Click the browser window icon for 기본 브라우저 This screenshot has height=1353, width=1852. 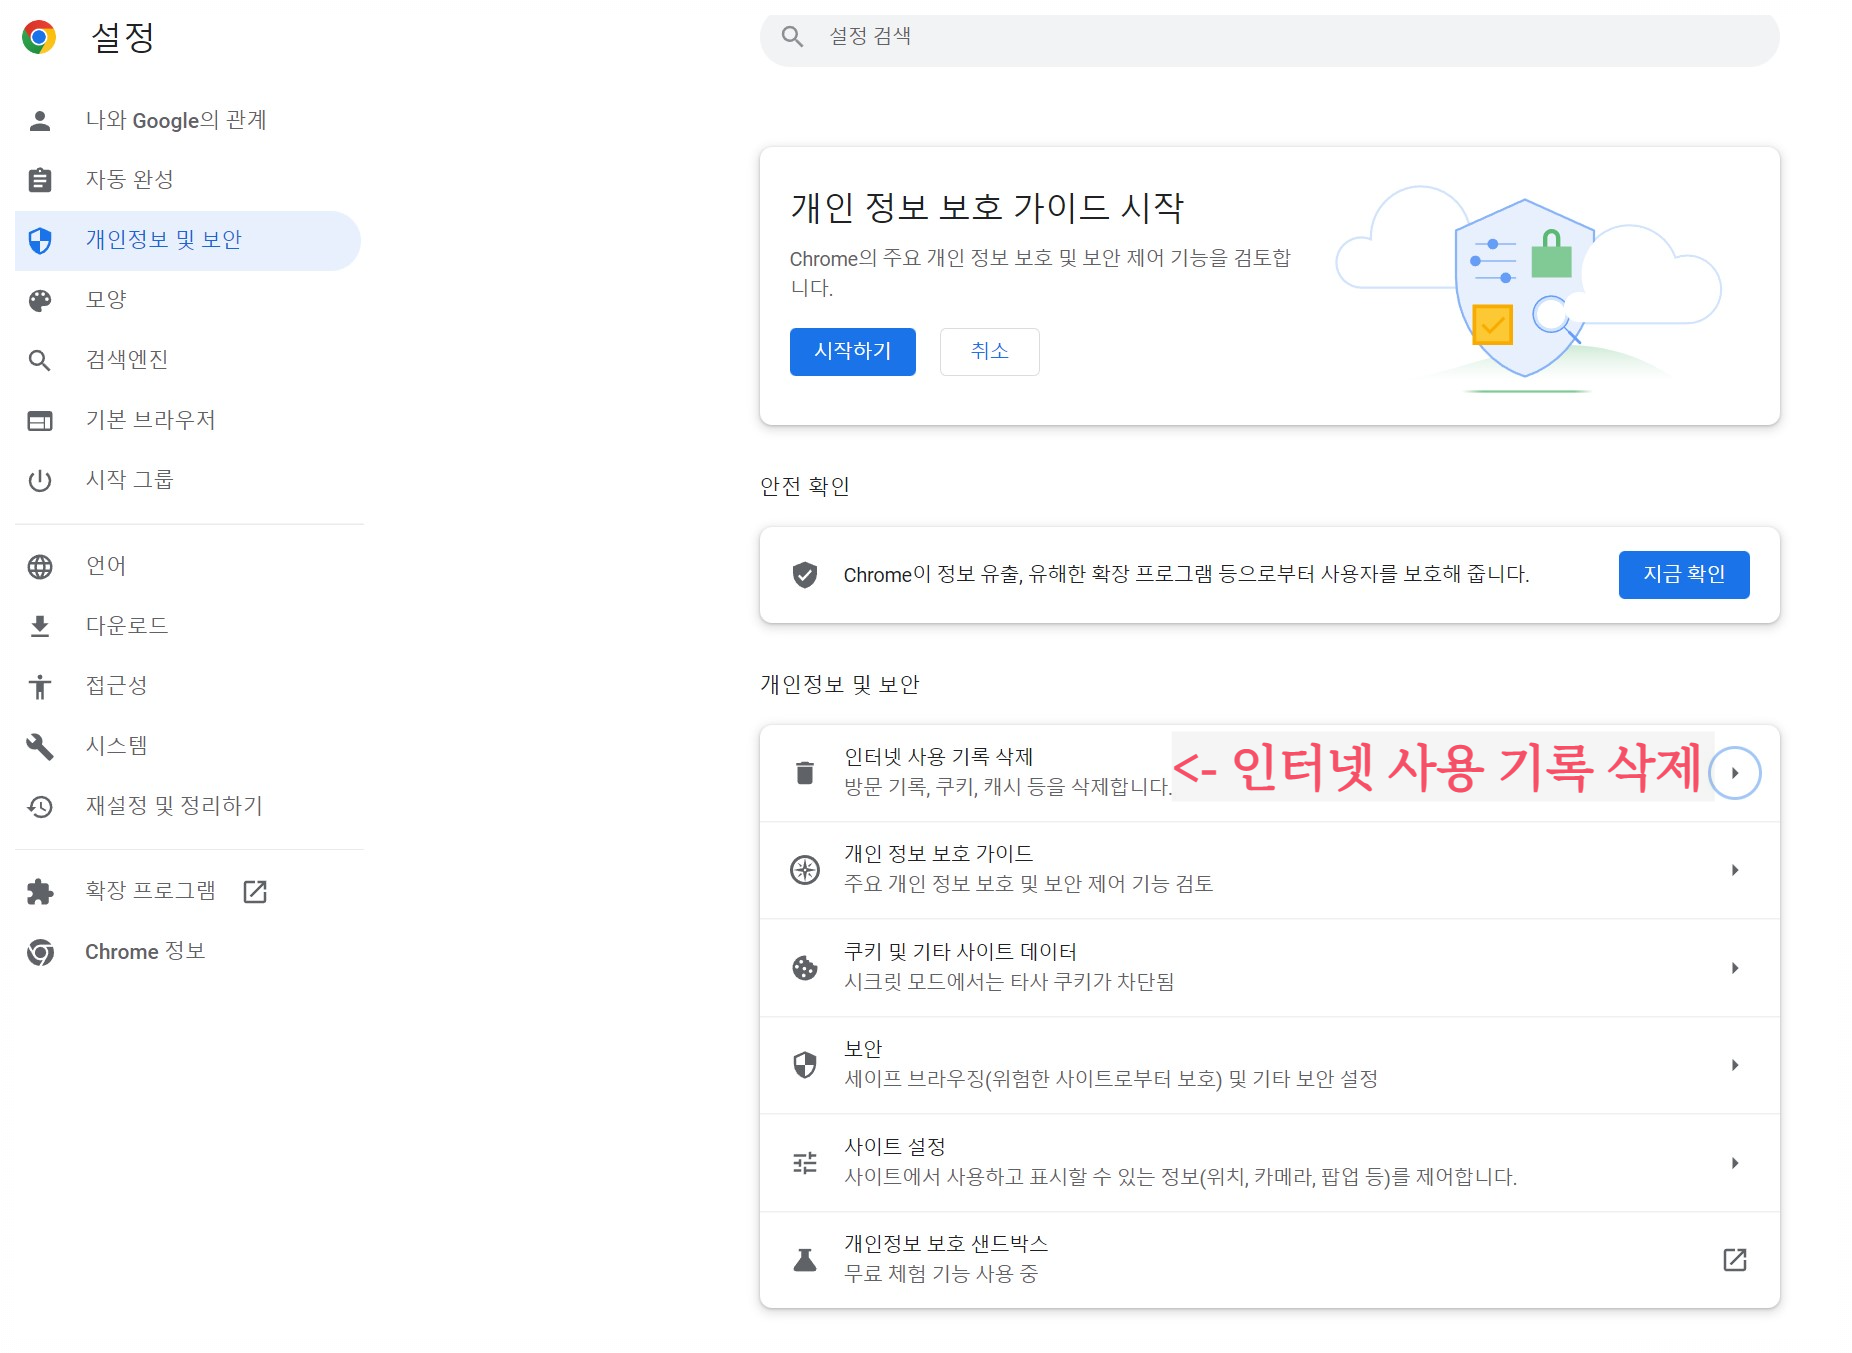(40, 421)
